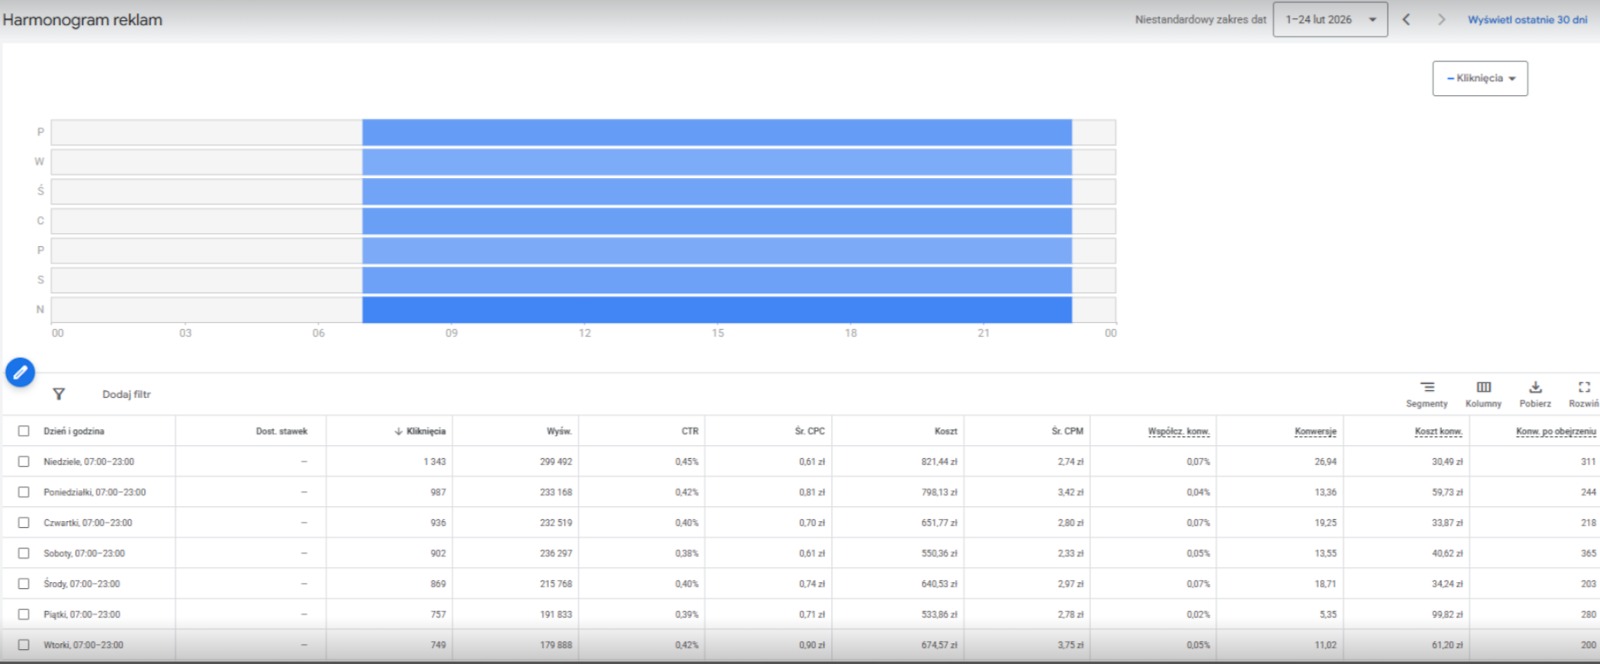
Task: Click the blue pencil edit schedule icon
Action: (20, 372)
